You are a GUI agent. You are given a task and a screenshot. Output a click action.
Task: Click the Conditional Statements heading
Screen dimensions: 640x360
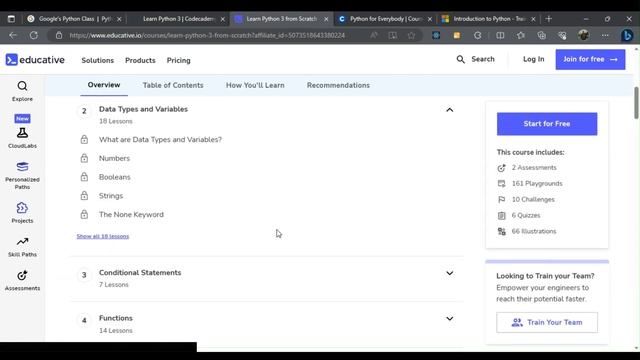[140, 273]
